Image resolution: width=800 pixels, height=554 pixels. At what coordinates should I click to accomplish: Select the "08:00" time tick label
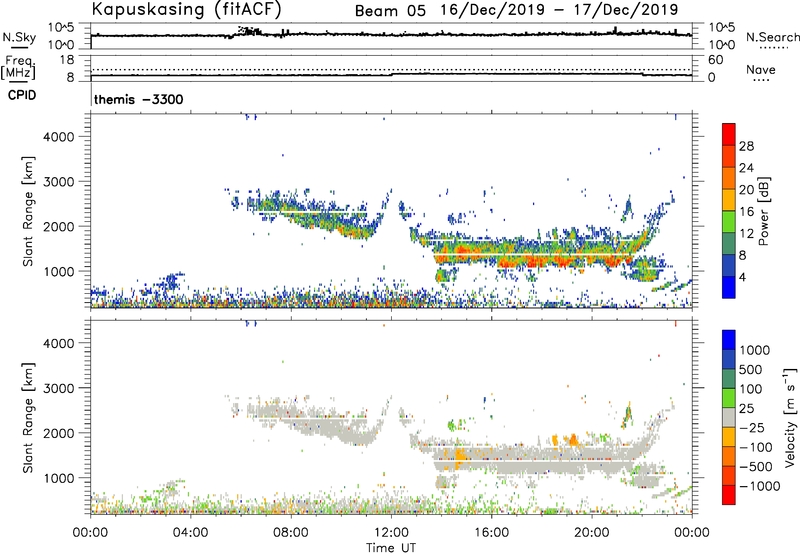[x=290, y=533]
